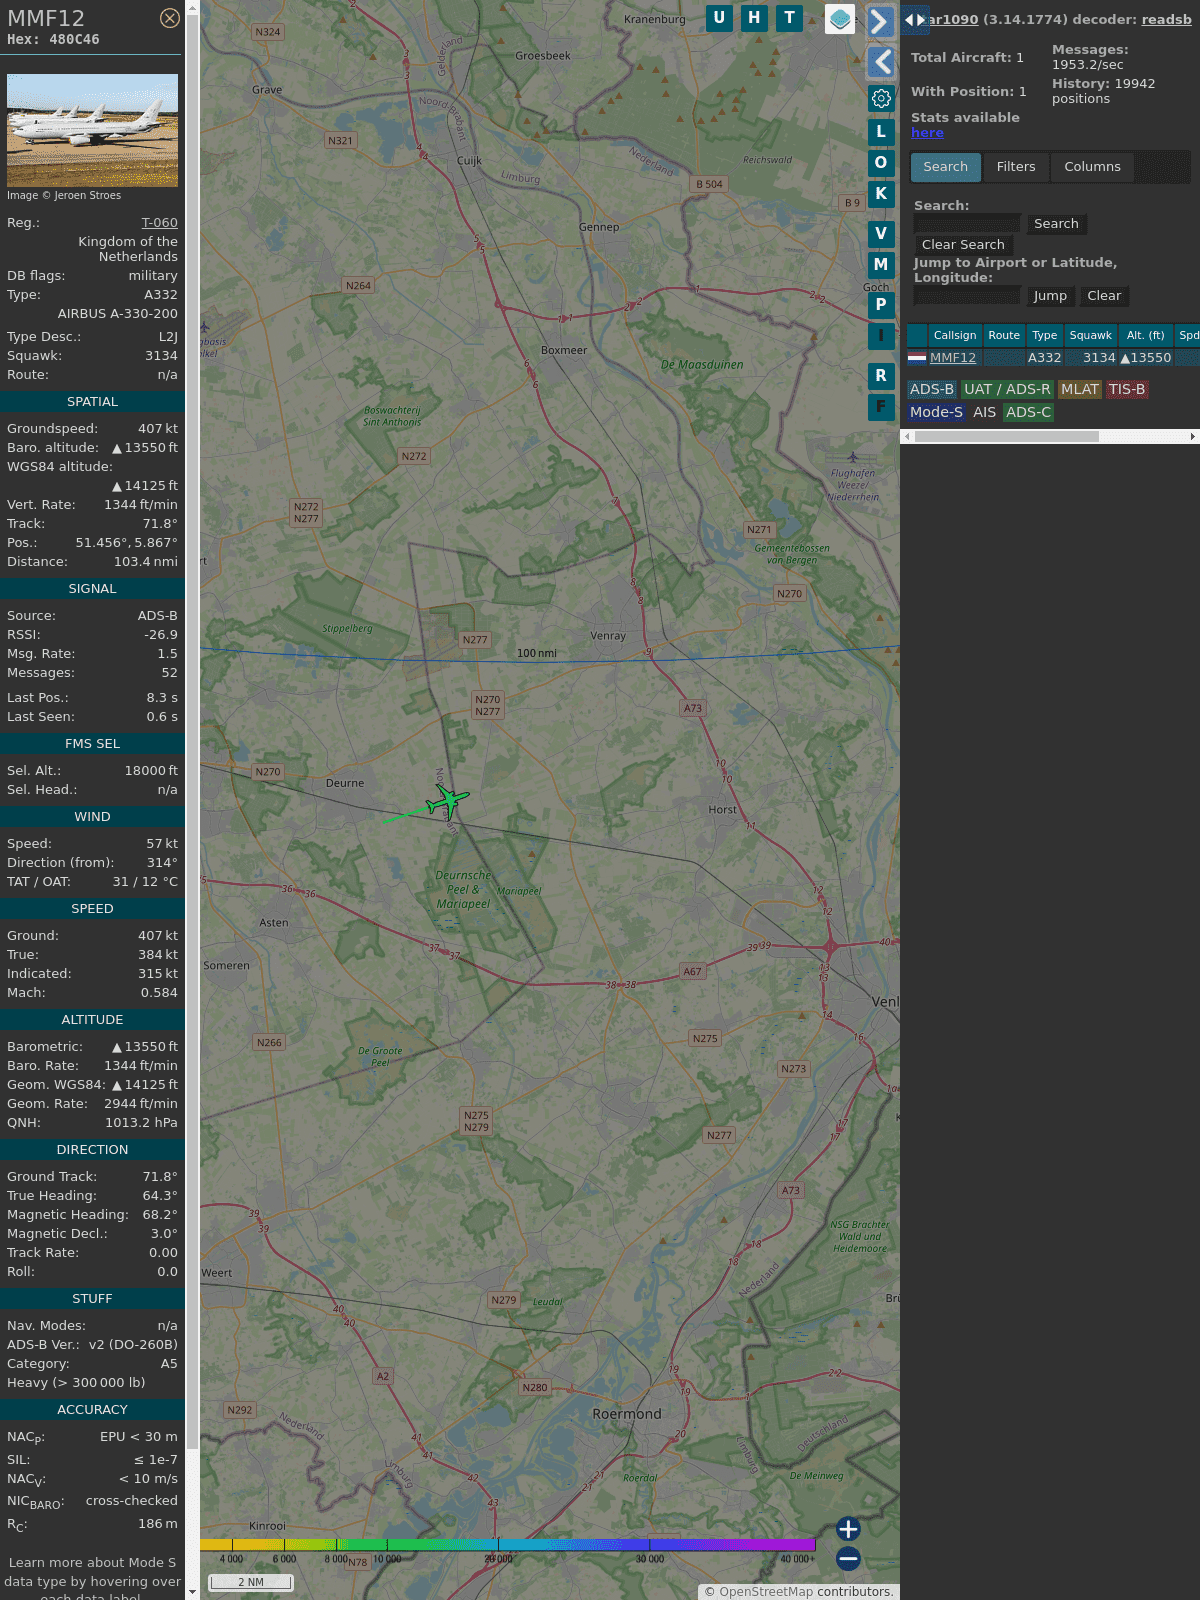Click the left chevron sidebar arrow button
The image size is (1200, 1600).
tap(880, 62)
